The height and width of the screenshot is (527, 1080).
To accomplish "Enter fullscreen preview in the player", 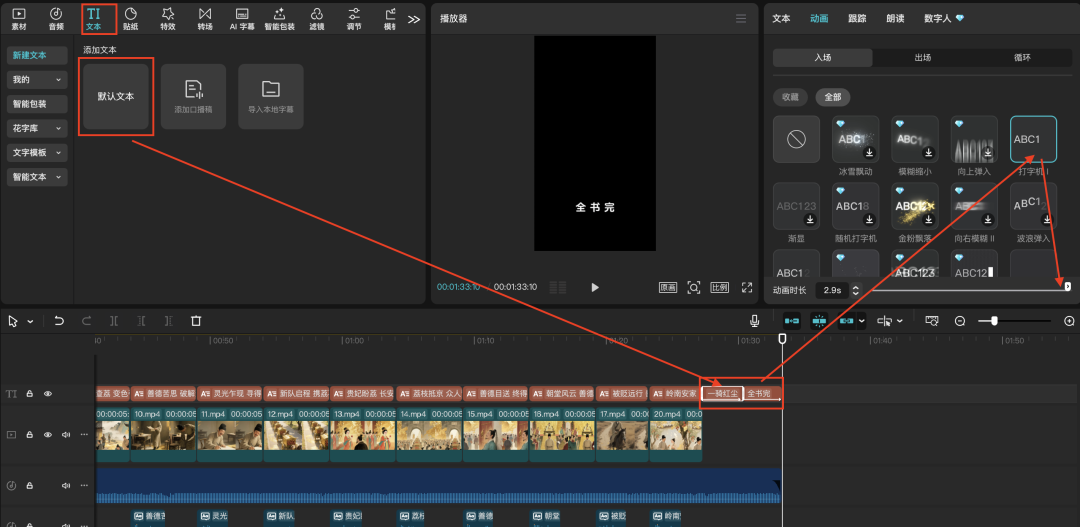I will point(746,287).
